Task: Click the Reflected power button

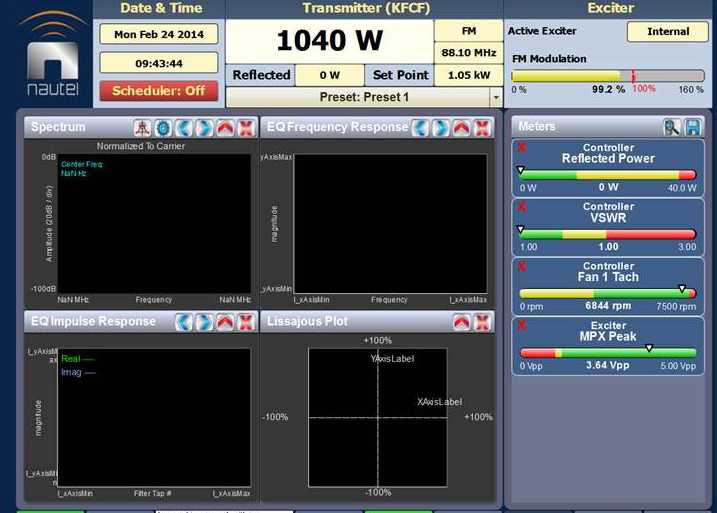Action: coord(261,75)
